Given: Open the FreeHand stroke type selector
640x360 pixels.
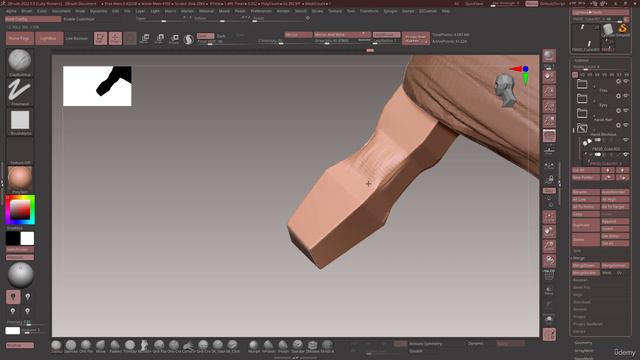Looking at the screenshot, I should coord(20,91).
